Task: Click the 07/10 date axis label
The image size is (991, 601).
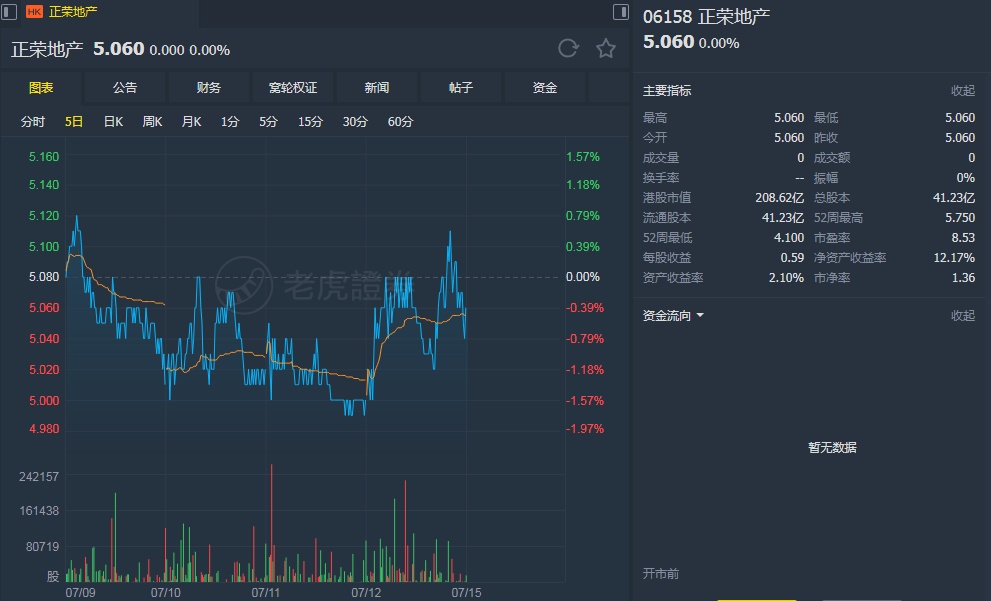Action: [166, 593]
